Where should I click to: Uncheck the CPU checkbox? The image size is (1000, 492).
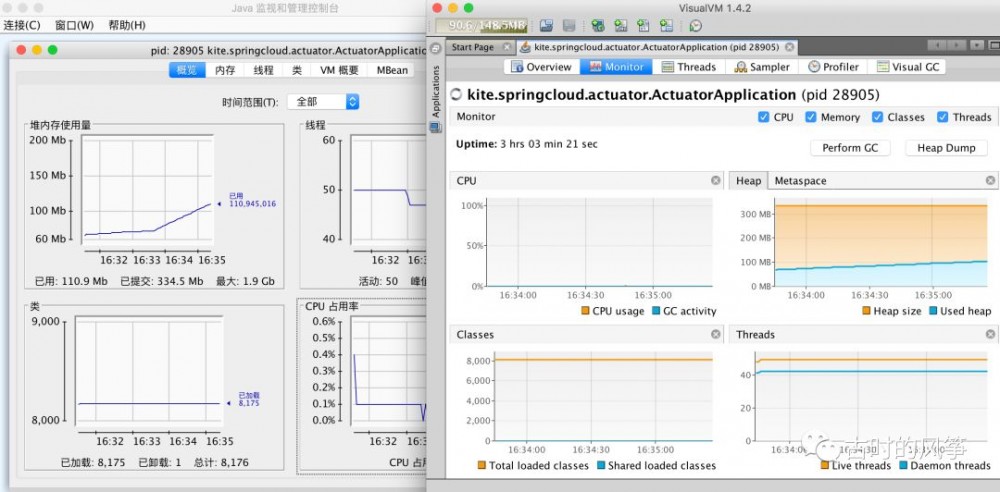pyautogui.click(x=763, y=117)
